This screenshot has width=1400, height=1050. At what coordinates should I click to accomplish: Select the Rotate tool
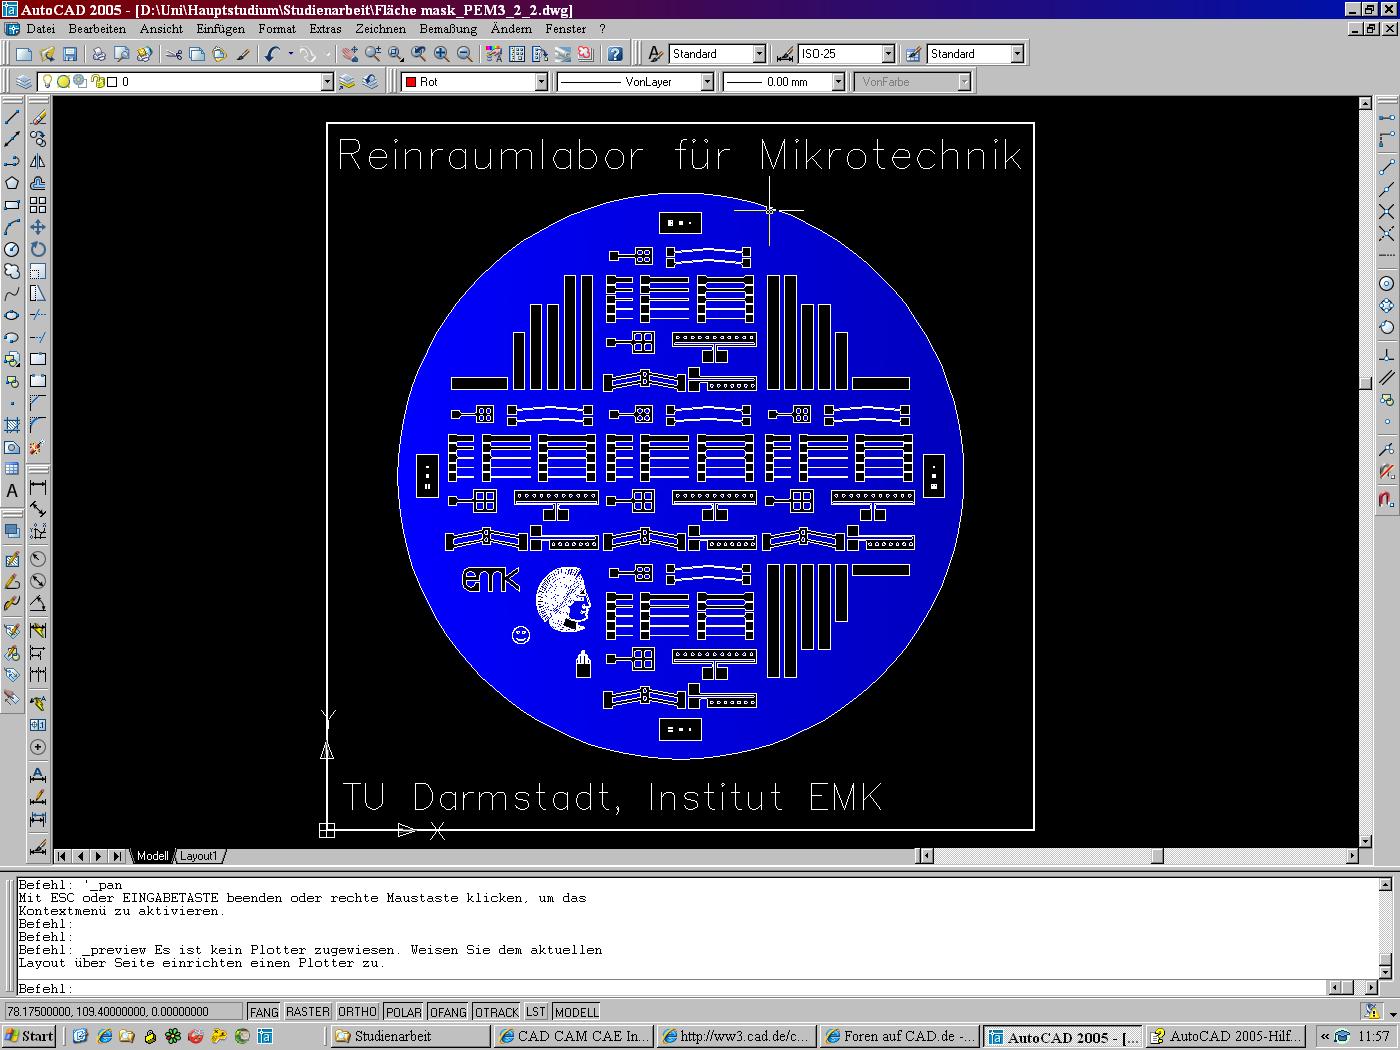click(x=38, y=249)
